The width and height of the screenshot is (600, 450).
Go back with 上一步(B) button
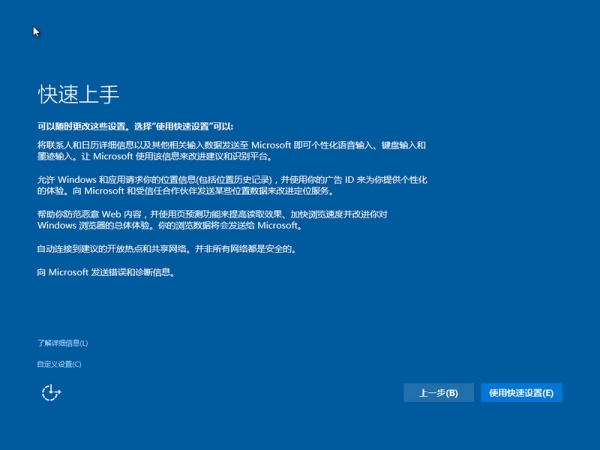click(439, 393)
